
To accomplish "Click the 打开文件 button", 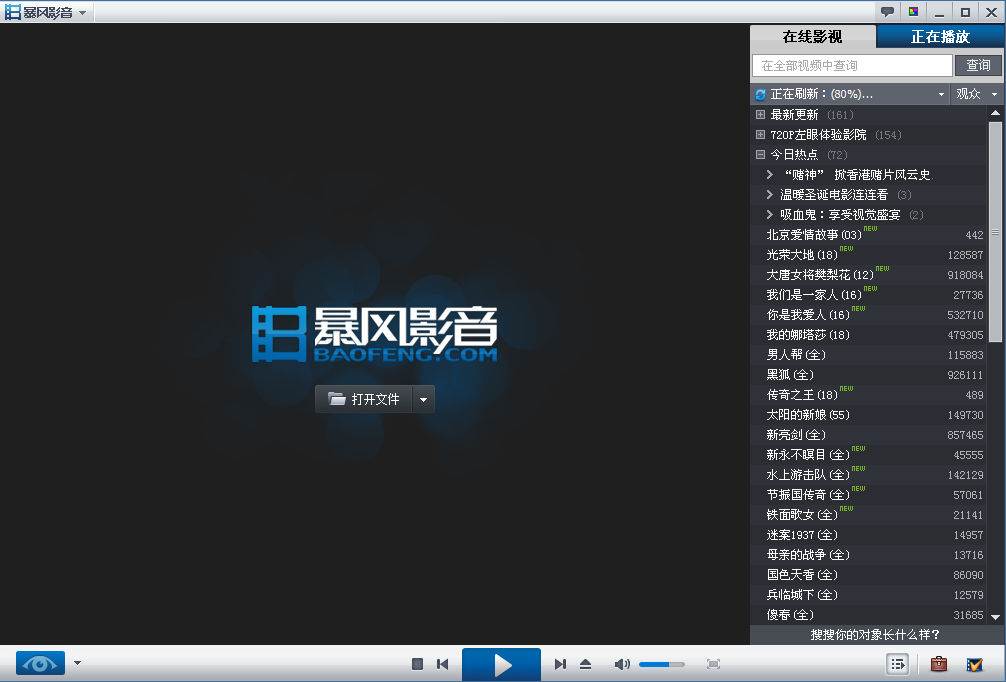I will click(364, 399).
